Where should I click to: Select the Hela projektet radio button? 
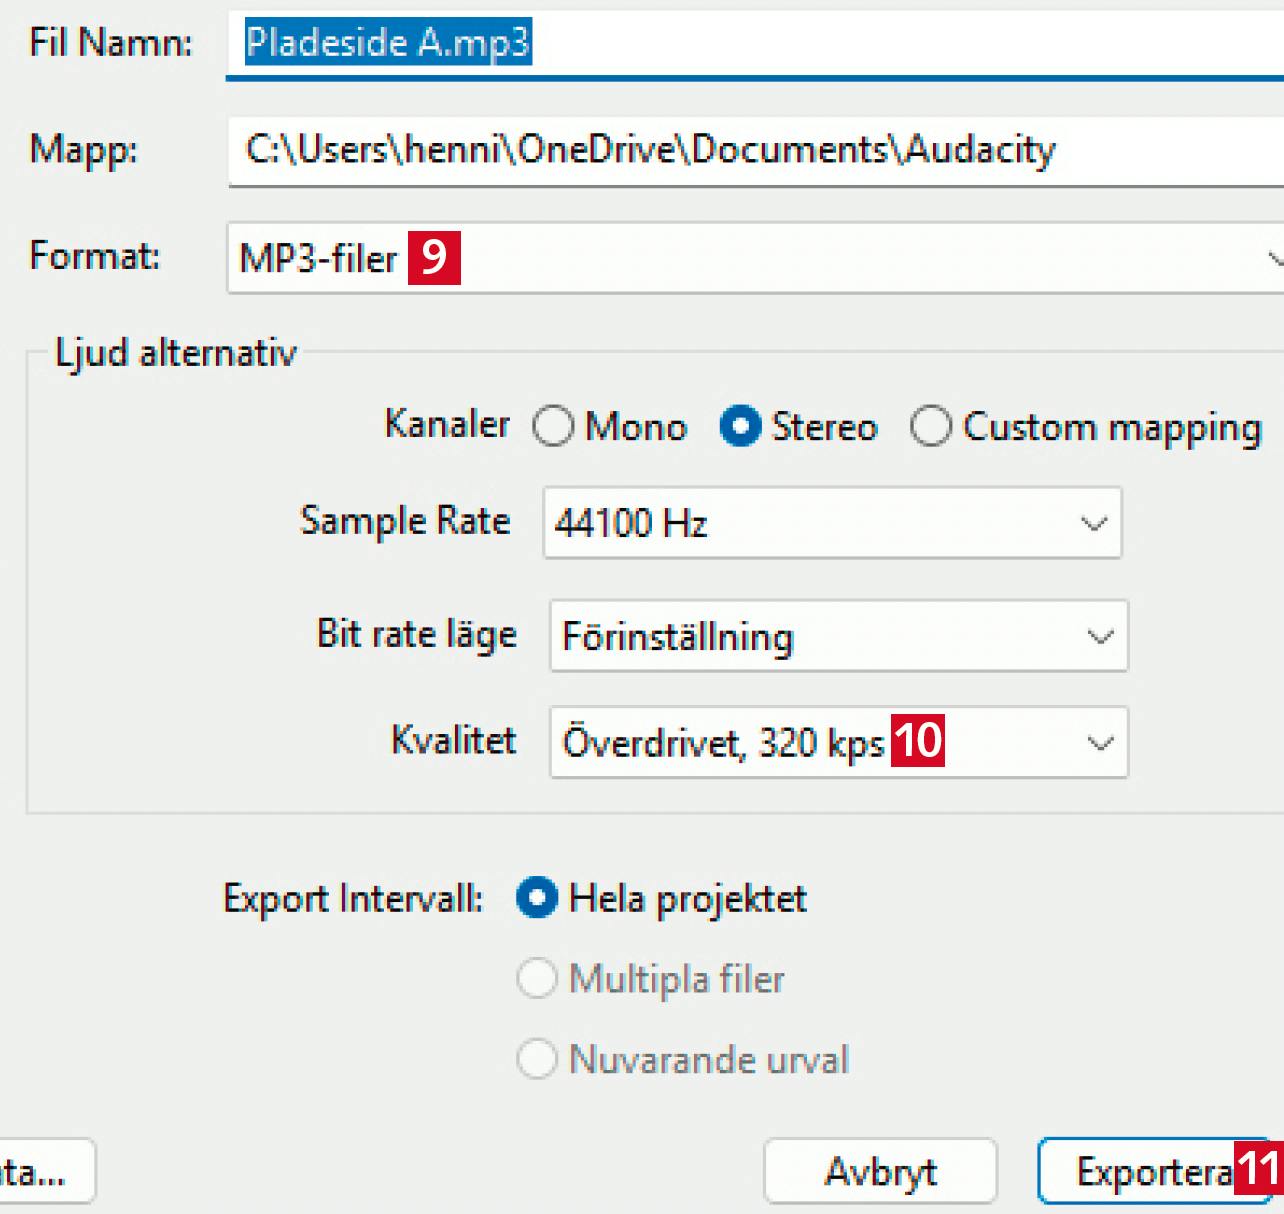point(537,898)
